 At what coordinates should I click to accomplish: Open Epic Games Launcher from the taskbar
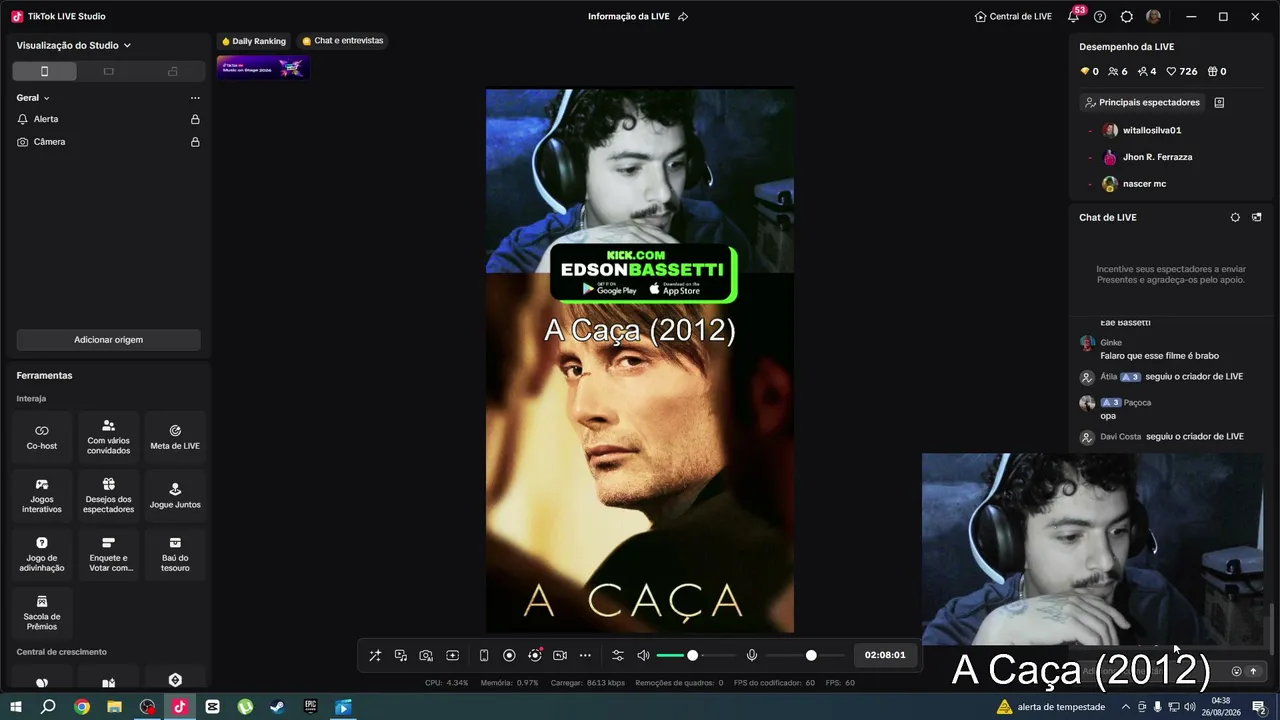tap(310, 707)
